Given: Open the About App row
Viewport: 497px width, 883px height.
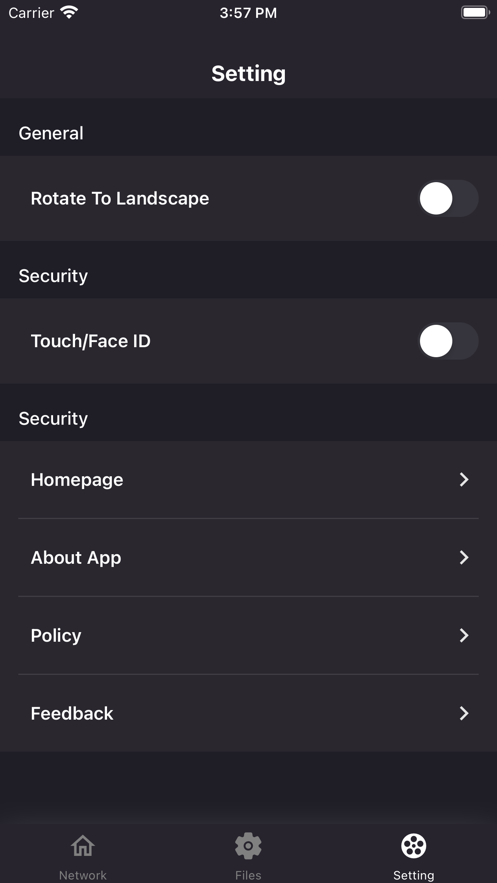Looking at the screenshot, I should point(248,558).
